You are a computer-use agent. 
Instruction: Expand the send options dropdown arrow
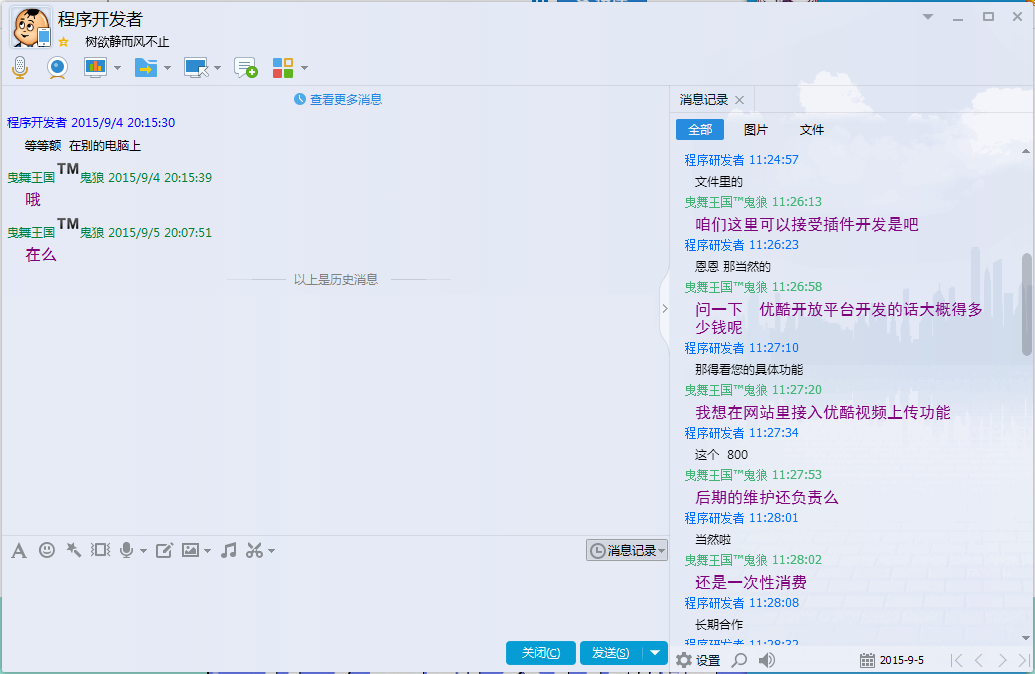[655, 653]
